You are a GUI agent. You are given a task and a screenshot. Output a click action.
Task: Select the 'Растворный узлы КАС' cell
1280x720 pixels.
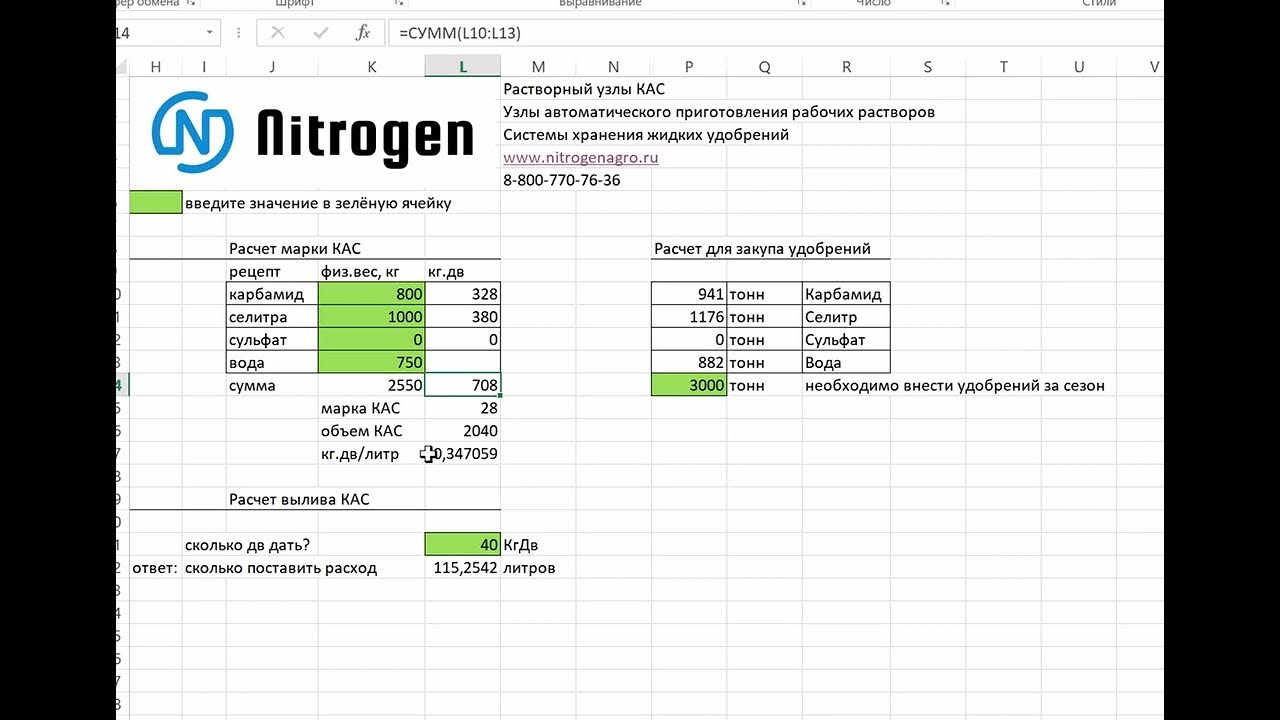tap(584, 89)
